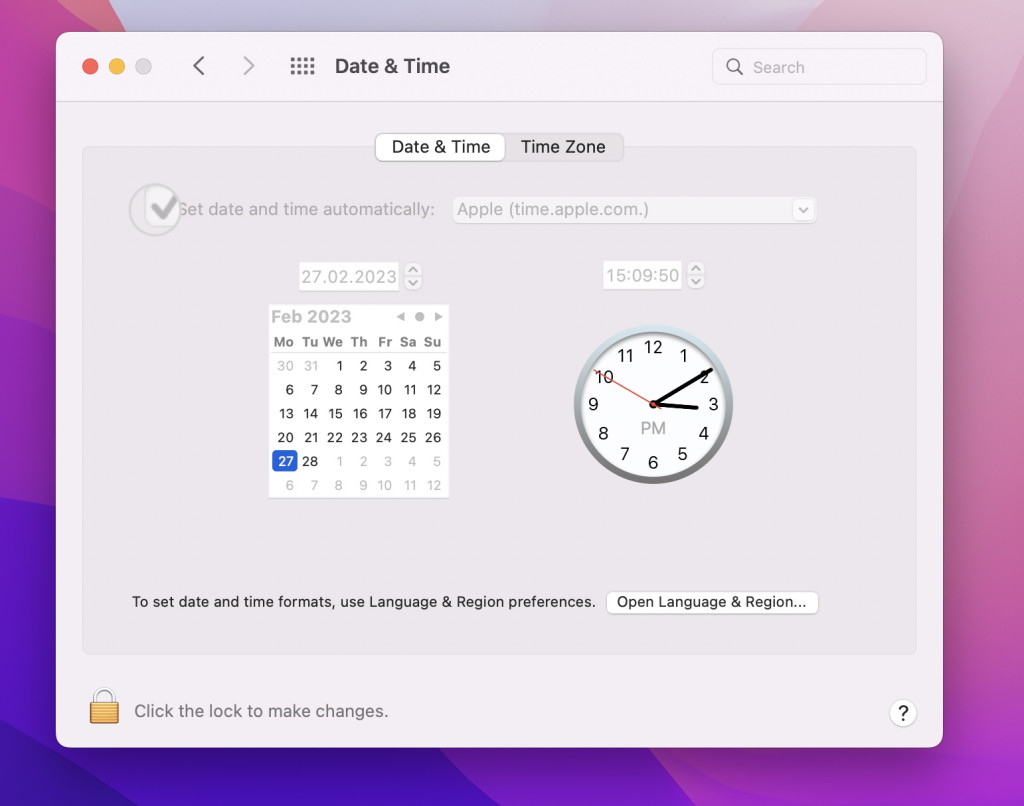This screenshot has width=1024, height=806.
Task: Select January 31 in calendar
Action: point(311,366)
